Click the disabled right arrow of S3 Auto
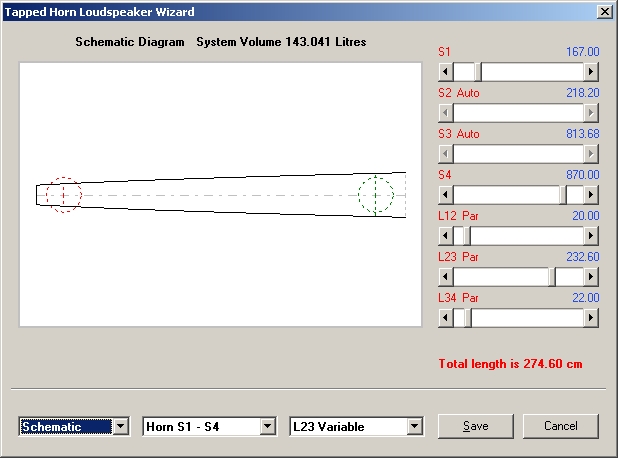The width and height of the screenshot is (618, 458). point(590,154)
